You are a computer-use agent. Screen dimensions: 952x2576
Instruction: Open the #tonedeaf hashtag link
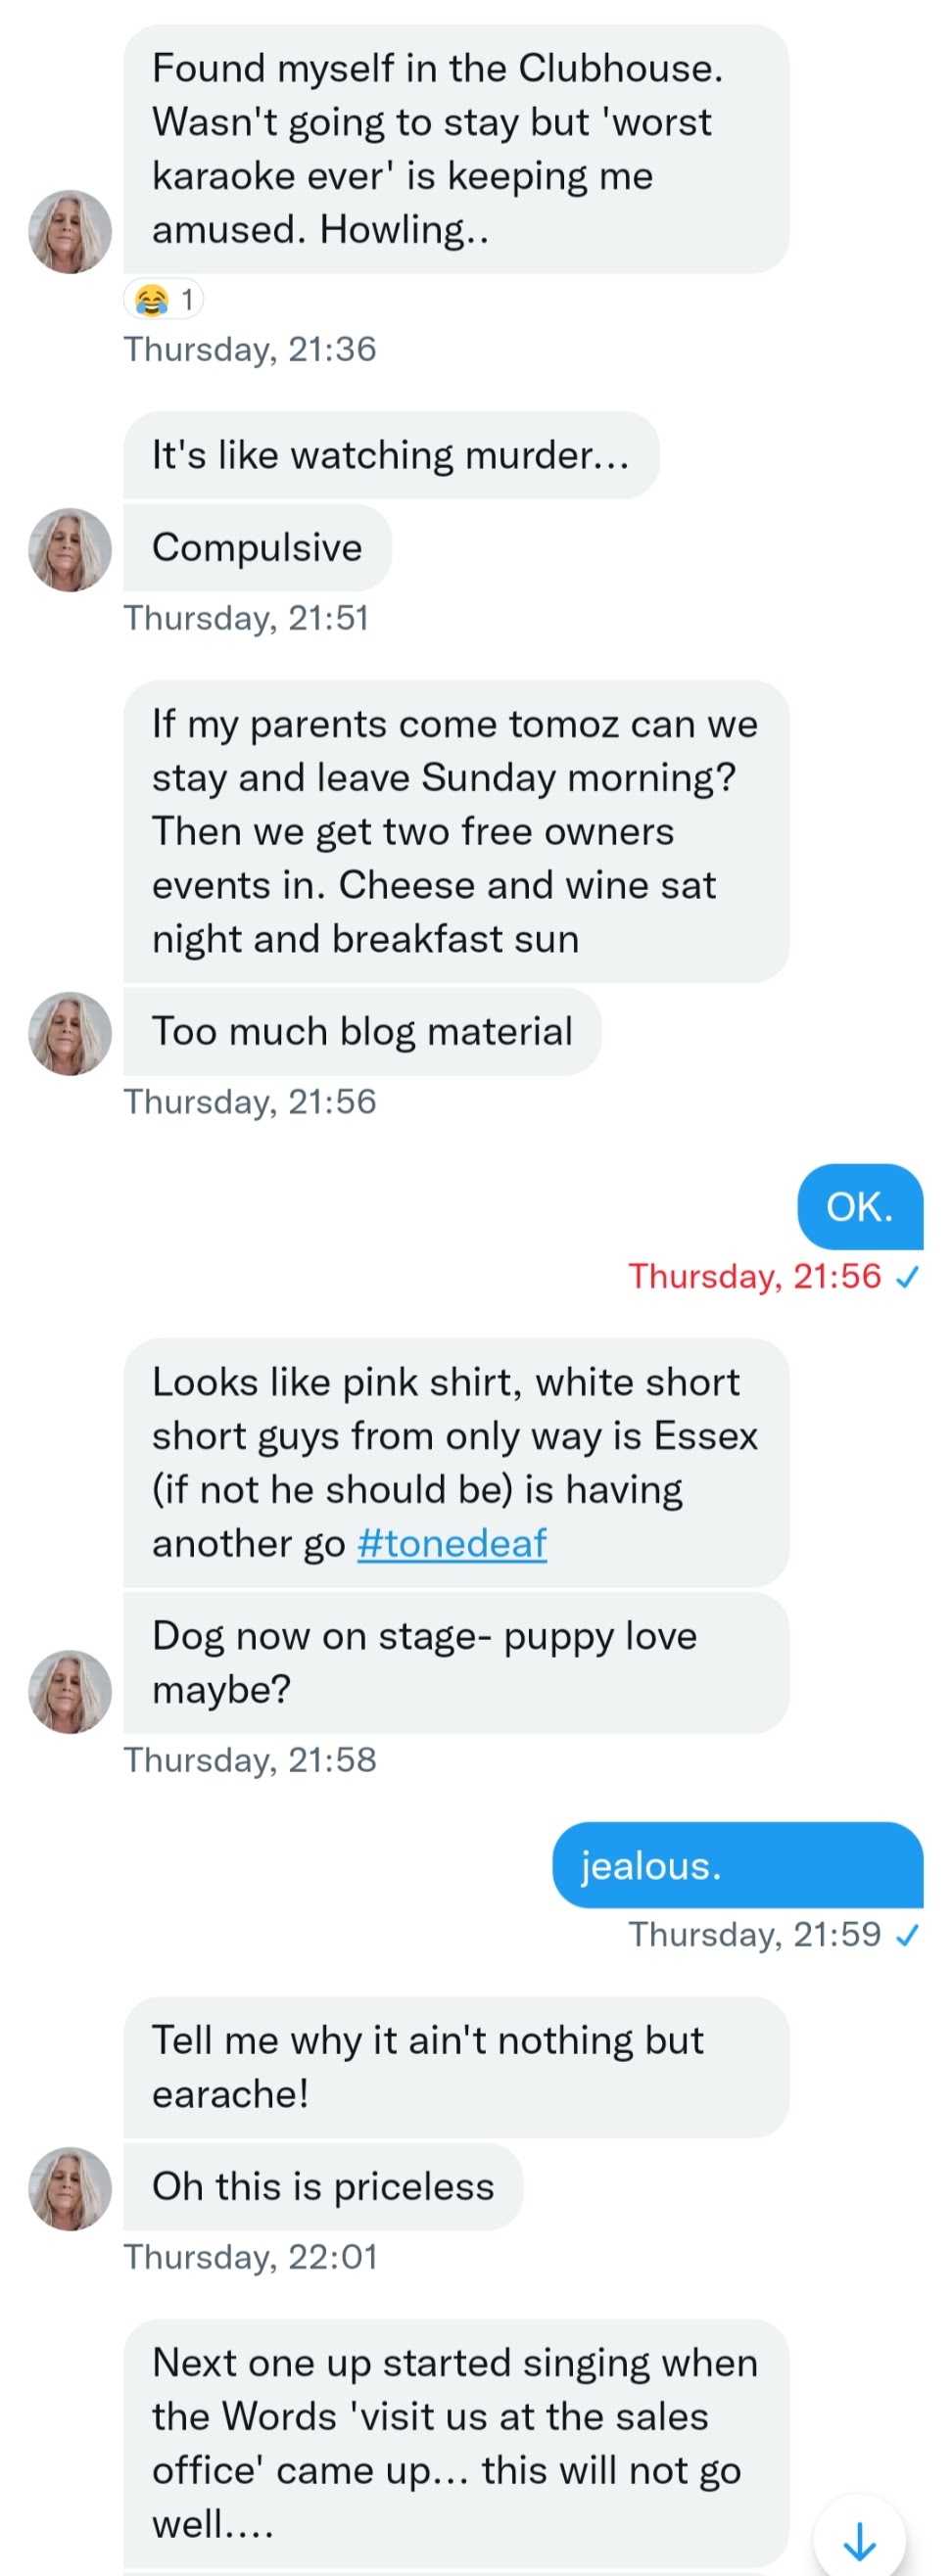(x=452, y=1543)
